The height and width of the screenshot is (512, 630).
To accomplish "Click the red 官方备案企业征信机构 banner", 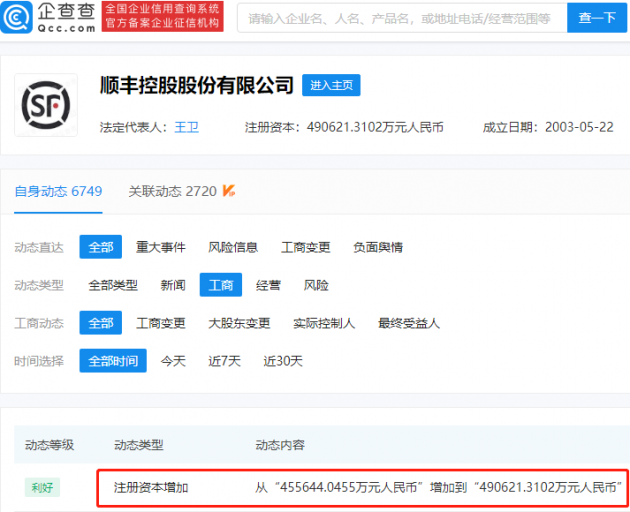I will click(x=162, y=16).
